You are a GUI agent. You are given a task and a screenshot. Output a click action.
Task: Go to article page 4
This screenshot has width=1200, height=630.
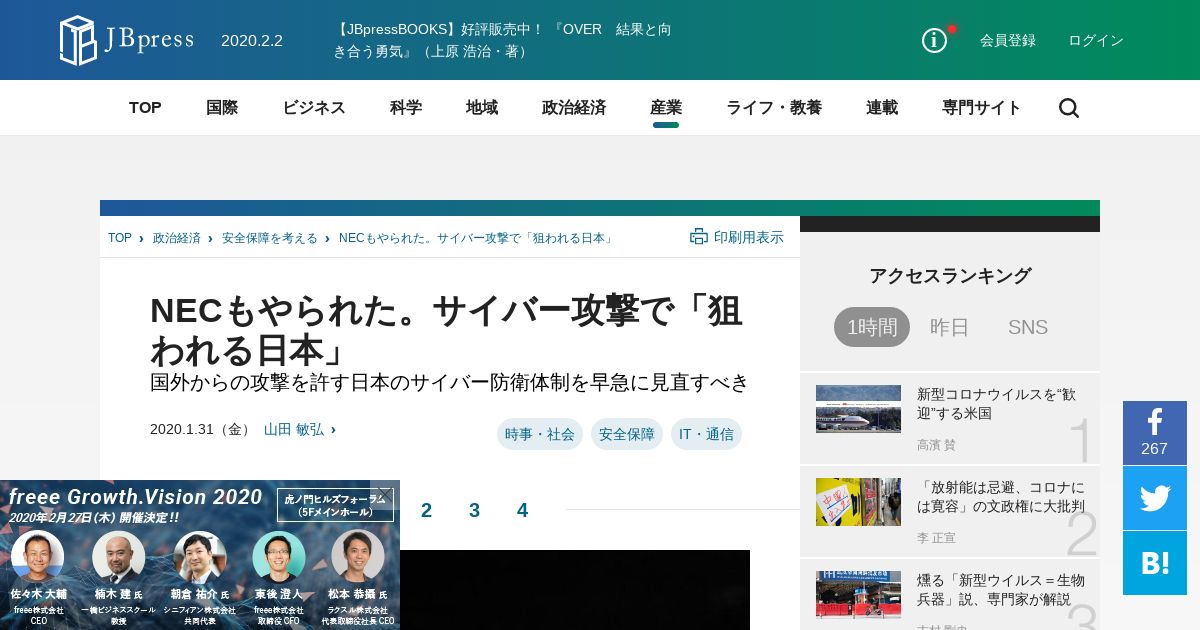[x=522, y=510]
